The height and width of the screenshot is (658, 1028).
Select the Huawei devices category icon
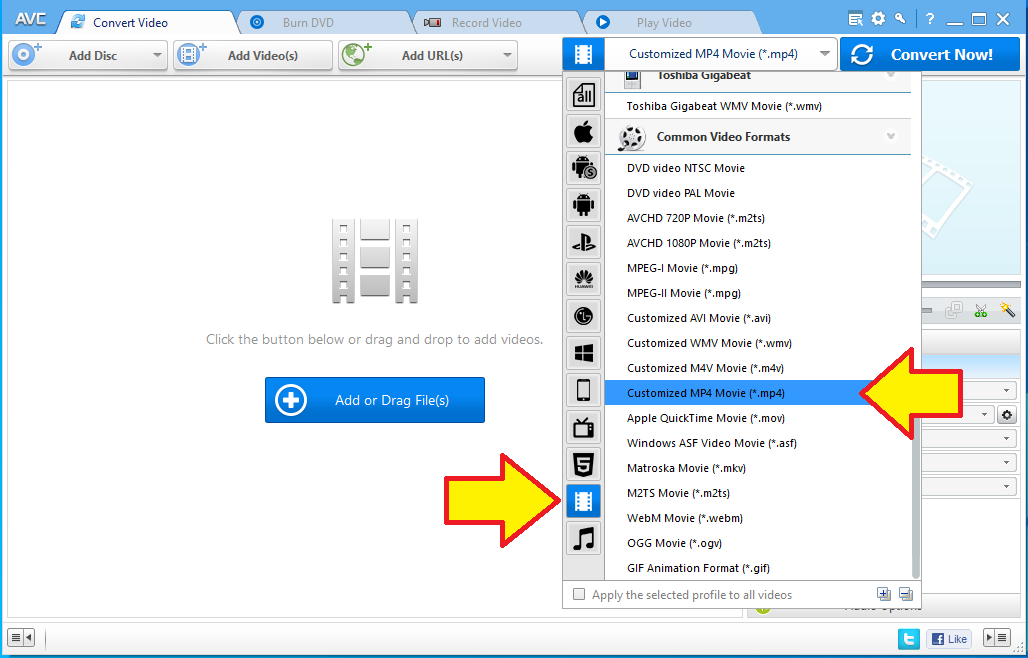(x=583, y=280)
